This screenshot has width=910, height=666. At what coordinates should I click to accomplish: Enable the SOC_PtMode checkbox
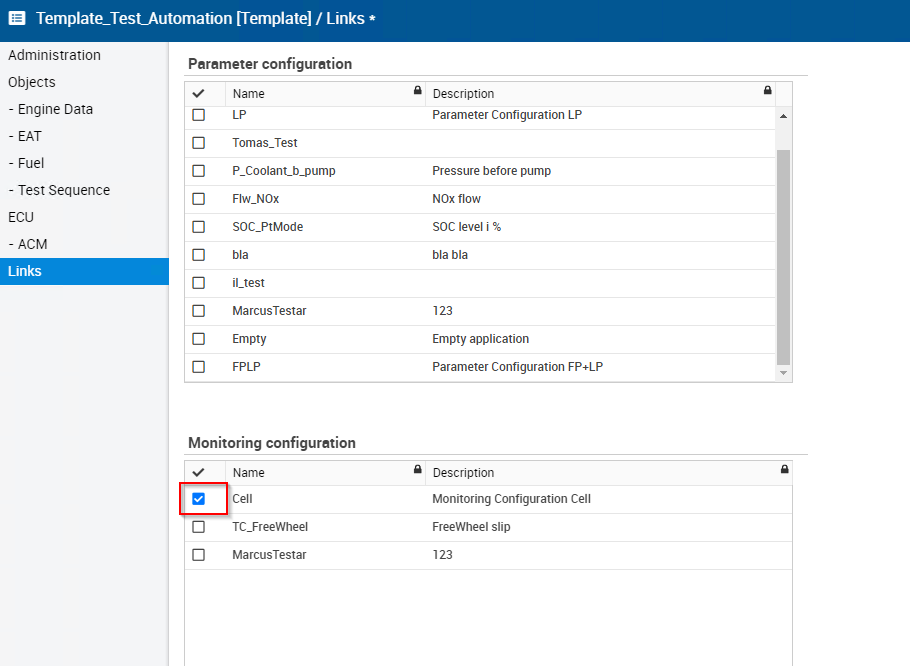[197, 226]
